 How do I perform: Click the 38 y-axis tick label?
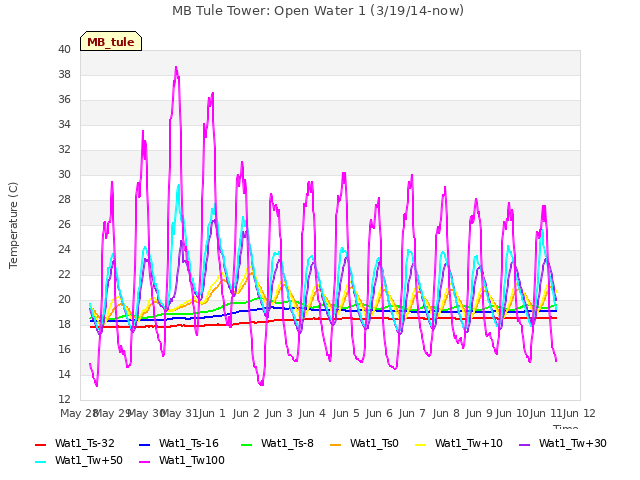64,75
